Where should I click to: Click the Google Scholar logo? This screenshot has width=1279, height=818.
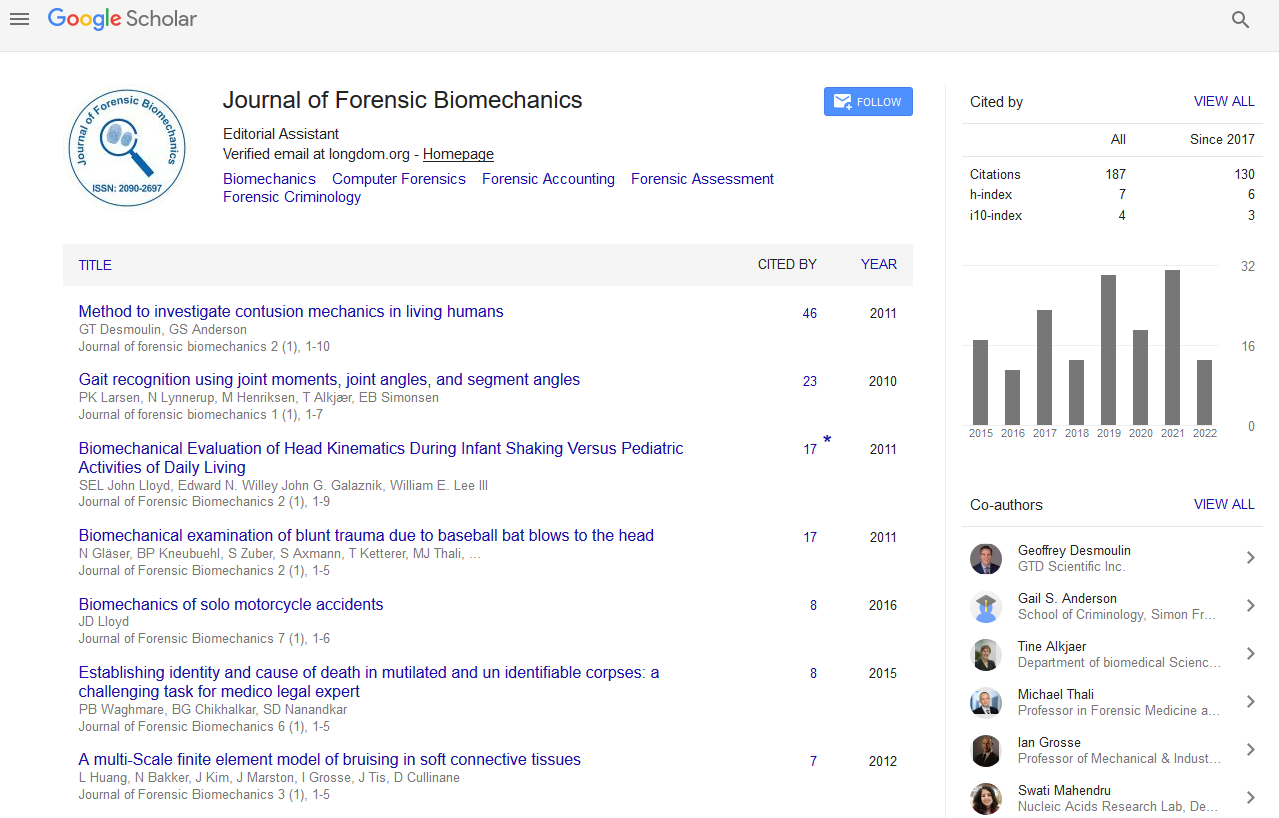click(x=122, y=19)
